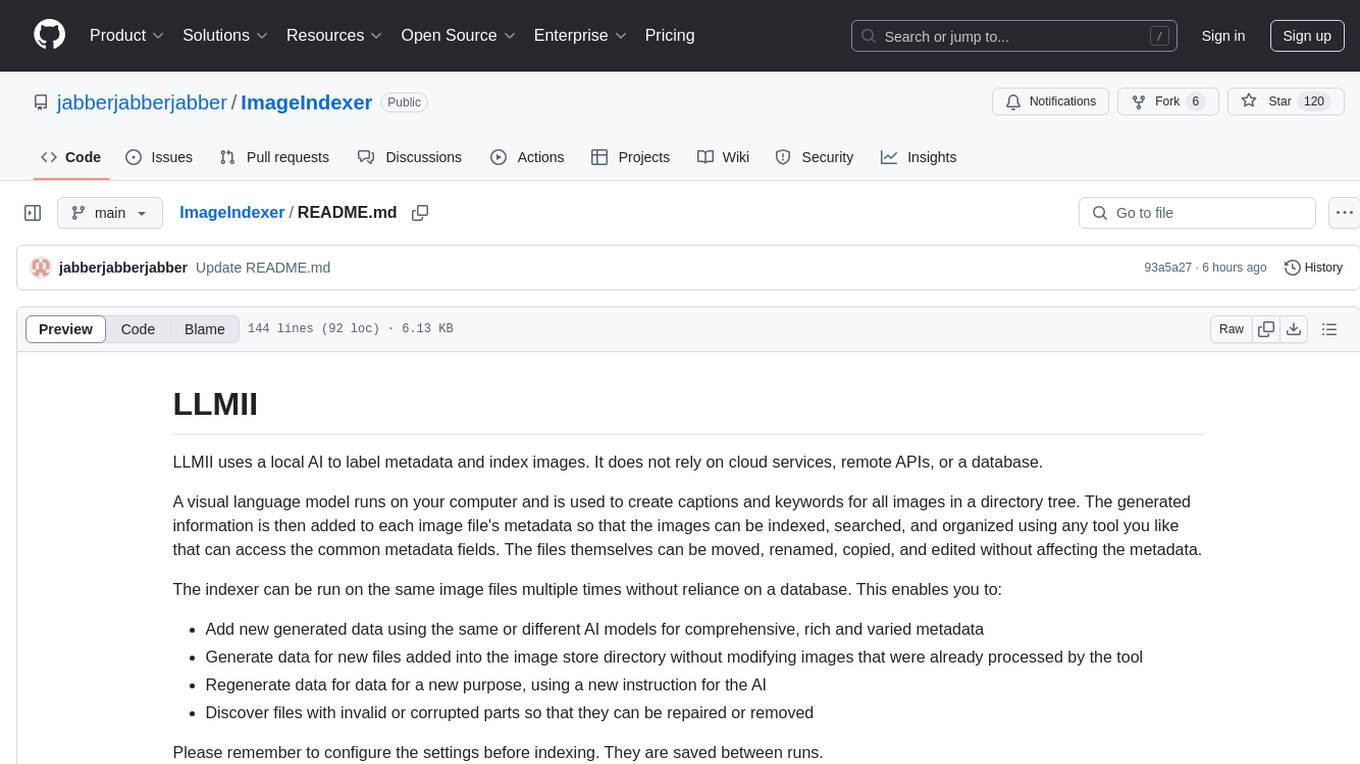The width and height of the screenshot is (1360, 764).
Task: Open the commit author avatar
Action: (x=41, y=267)
